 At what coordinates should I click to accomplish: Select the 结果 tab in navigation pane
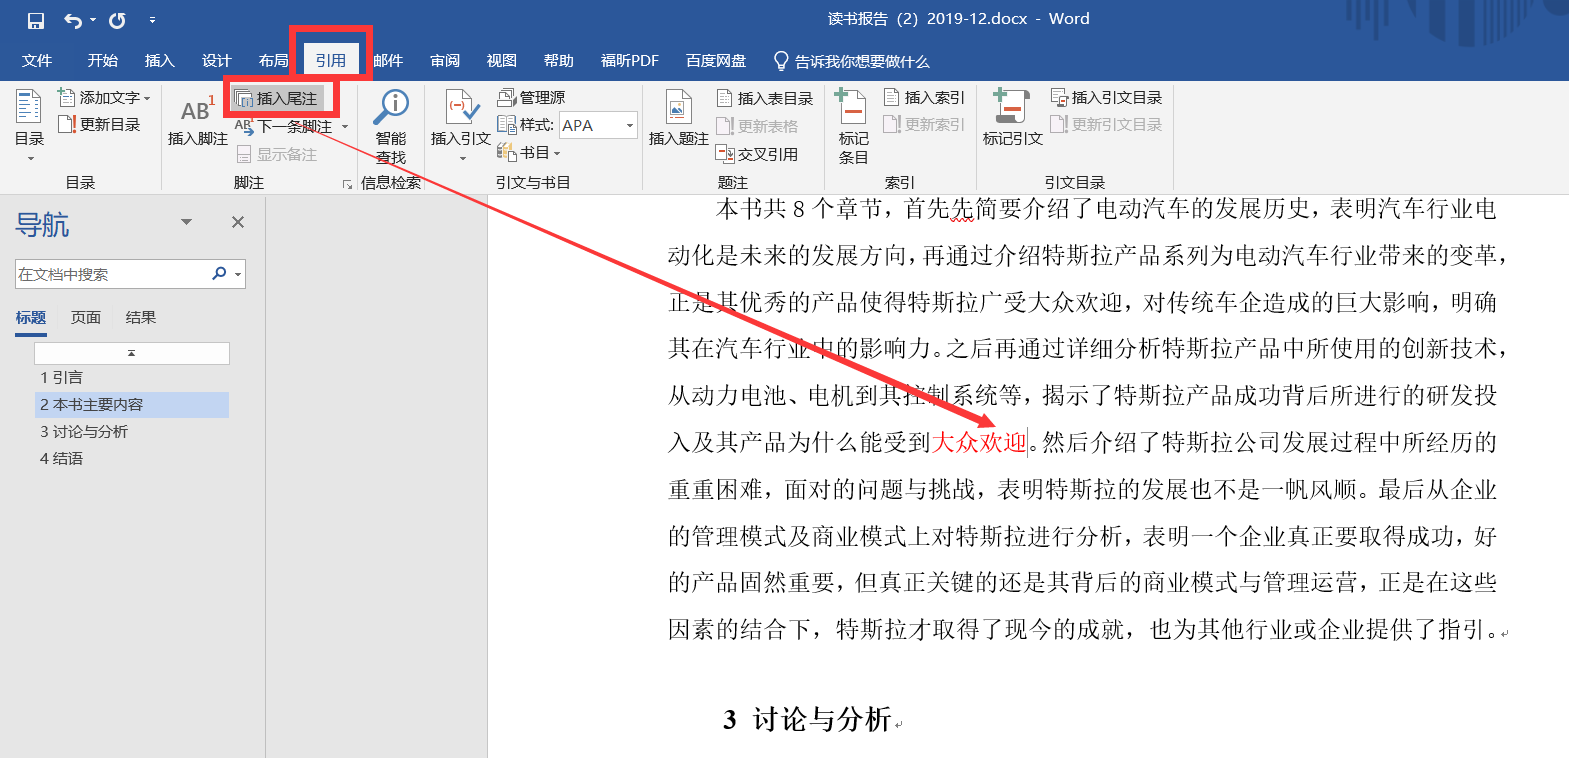pyautogui.click(x=141, y=317)
